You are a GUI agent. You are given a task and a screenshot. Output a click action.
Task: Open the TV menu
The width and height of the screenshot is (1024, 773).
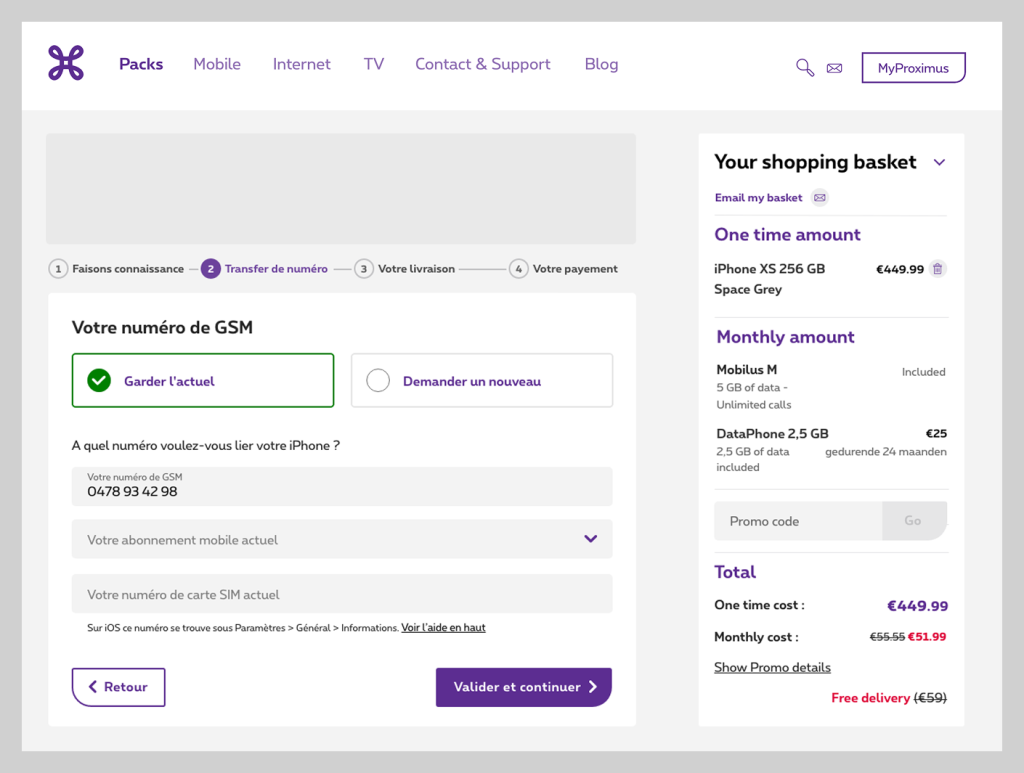(374, 64)
